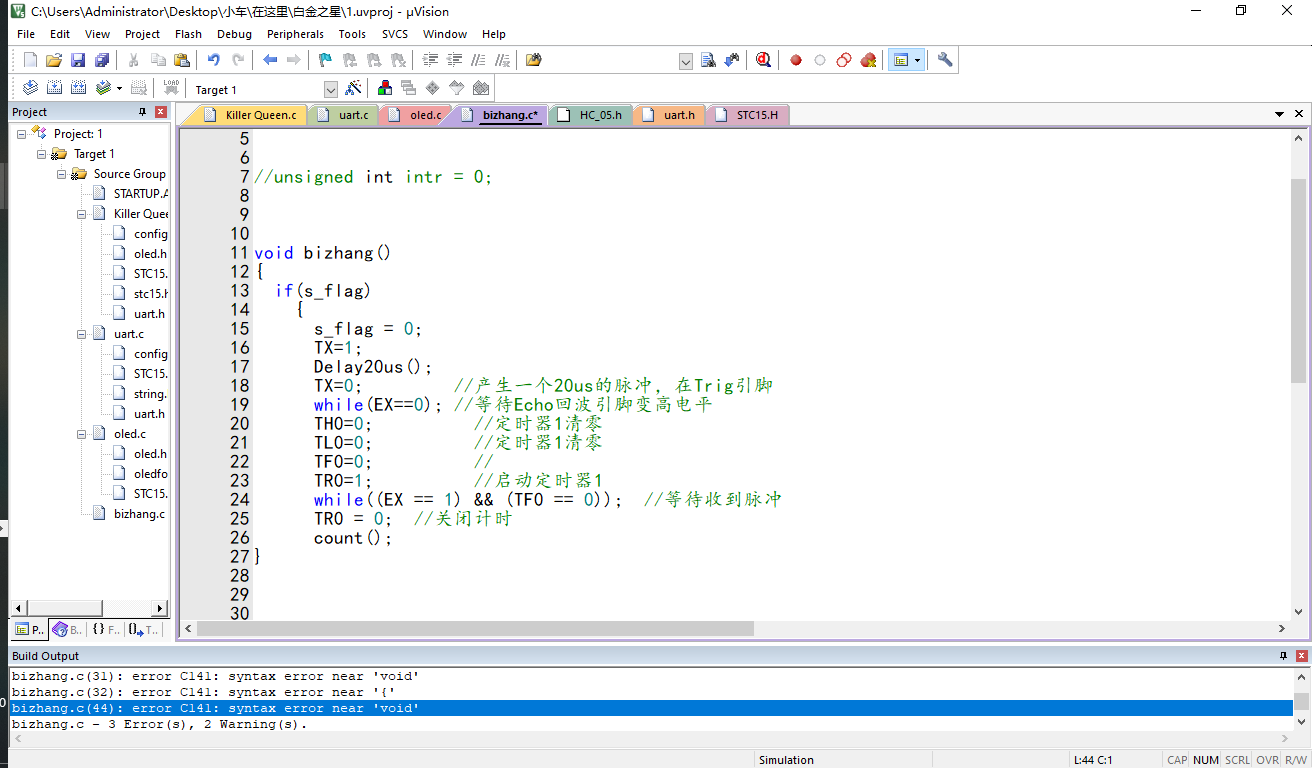
Task: Click the editor horizontal scrollbar
Action: [x=475, y=628]
